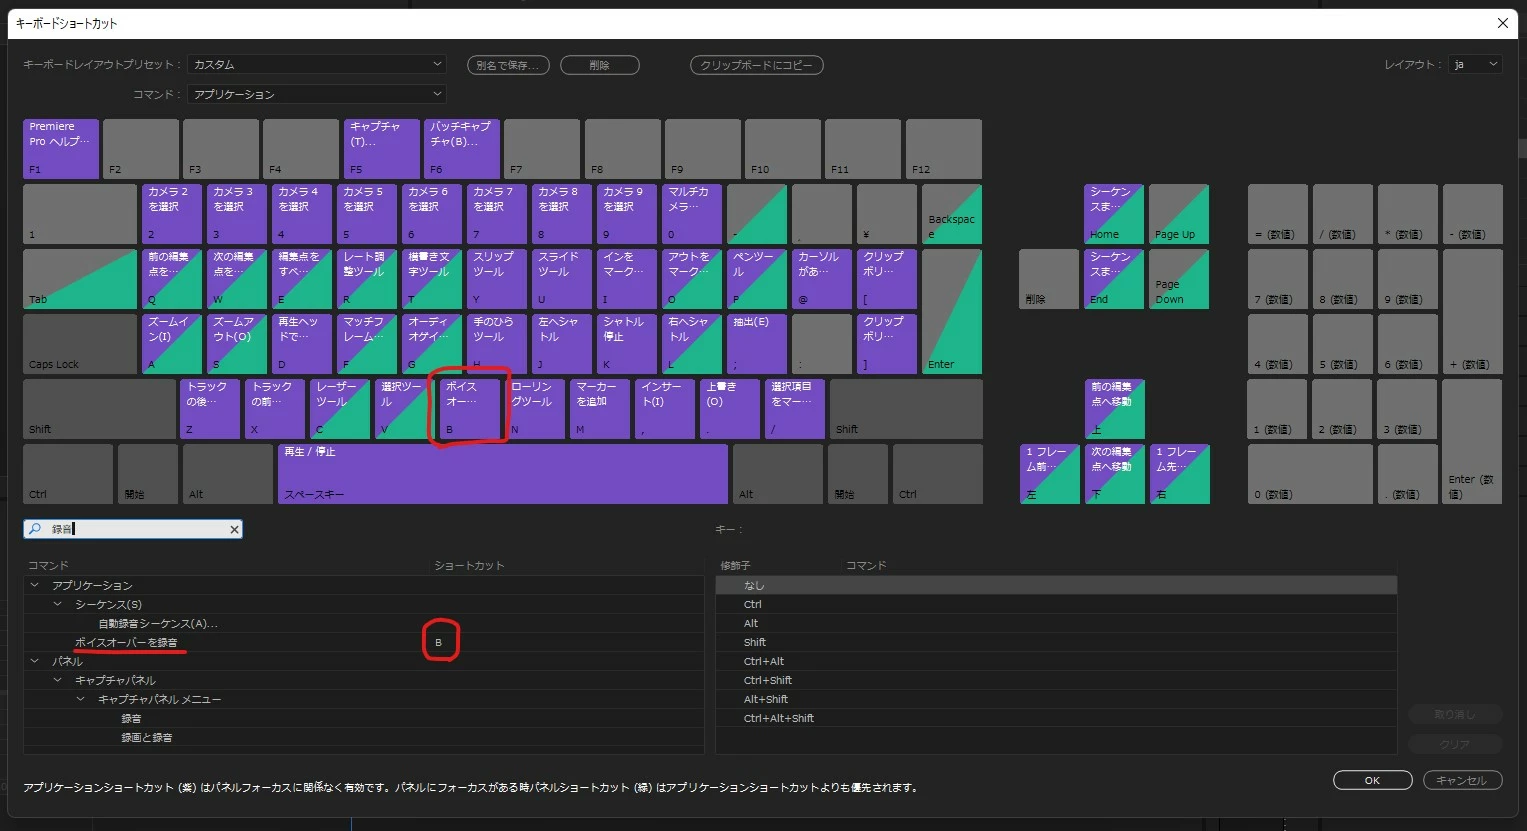The image size is (1527, 831).
Task: Select 自動録音シーケンス(A) command row
Action: tap(363, 623)
